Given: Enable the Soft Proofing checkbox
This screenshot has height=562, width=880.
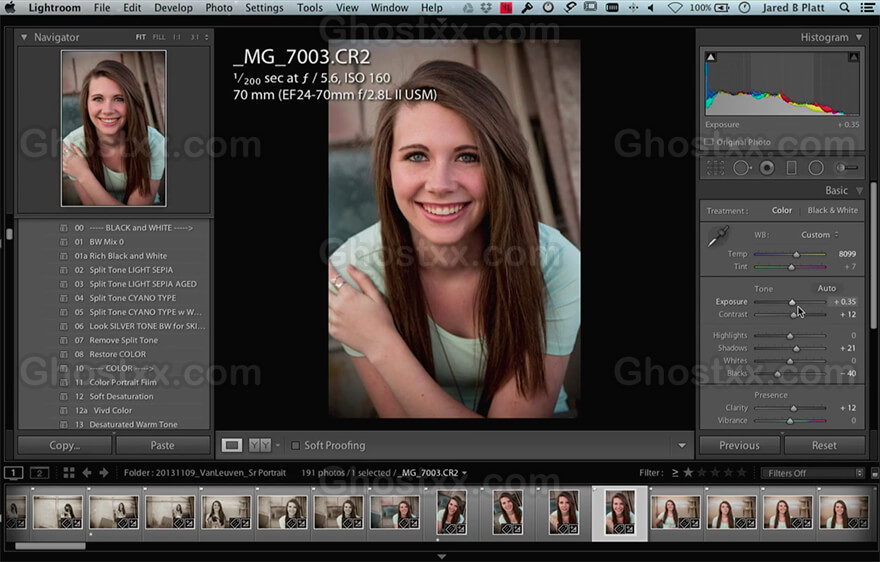Looking at the screenshot, I should pyautogui.click(x=295, y=445).
